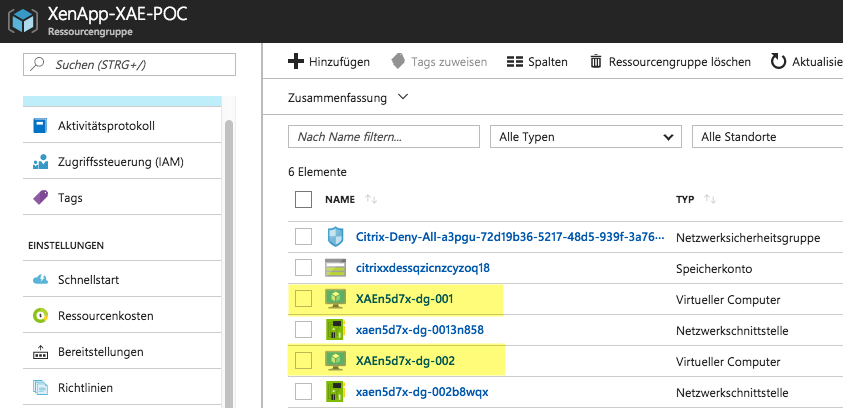Open Bereitstellungen menu item
Screen dimensions: 843x408
[122, 352]
